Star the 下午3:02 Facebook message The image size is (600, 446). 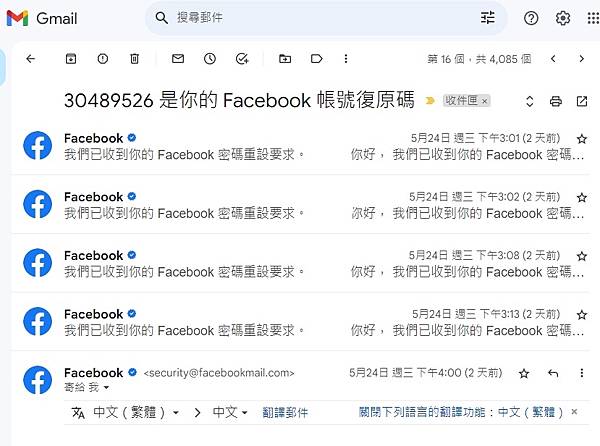582,197
